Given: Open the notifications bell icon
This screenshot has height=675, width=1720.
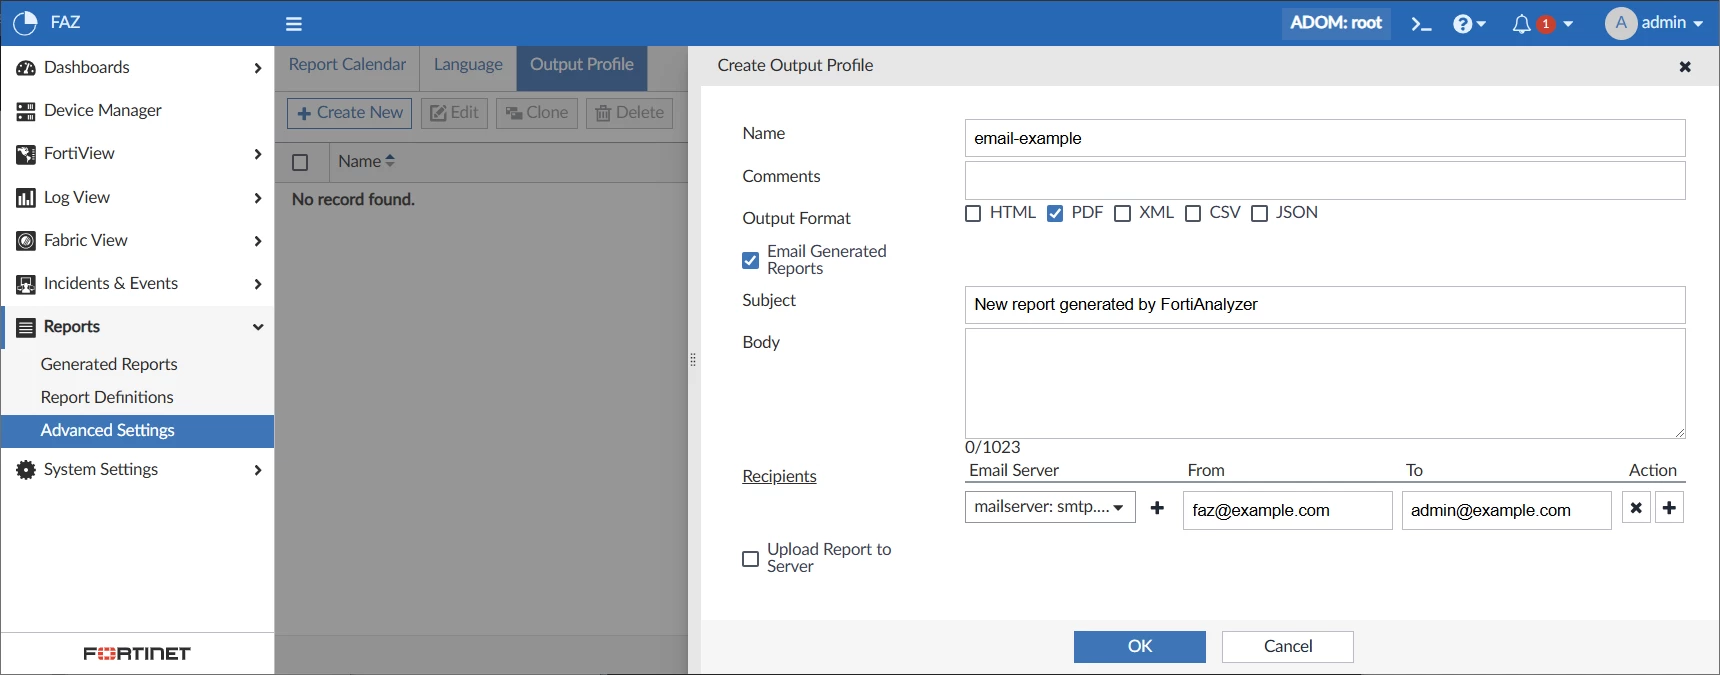Looking at the screenshot, I should coord(1521,24).
